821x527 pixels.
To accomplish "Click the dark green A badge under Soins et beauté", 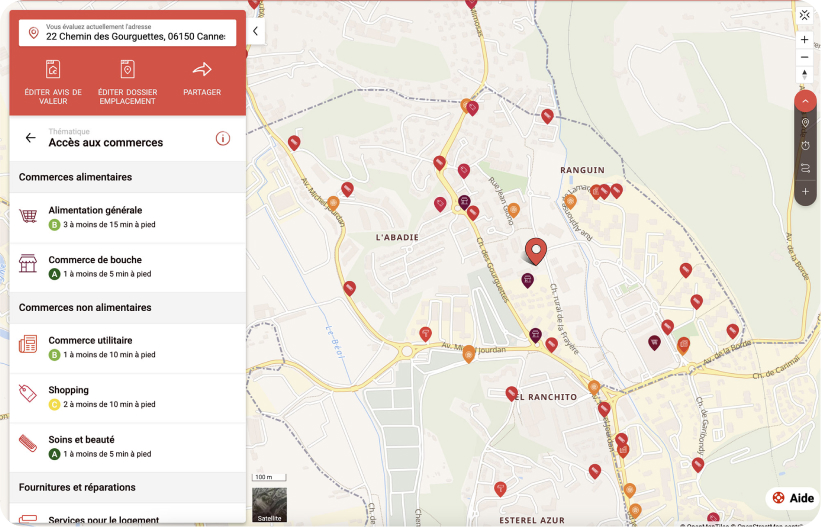I will 54,454.
